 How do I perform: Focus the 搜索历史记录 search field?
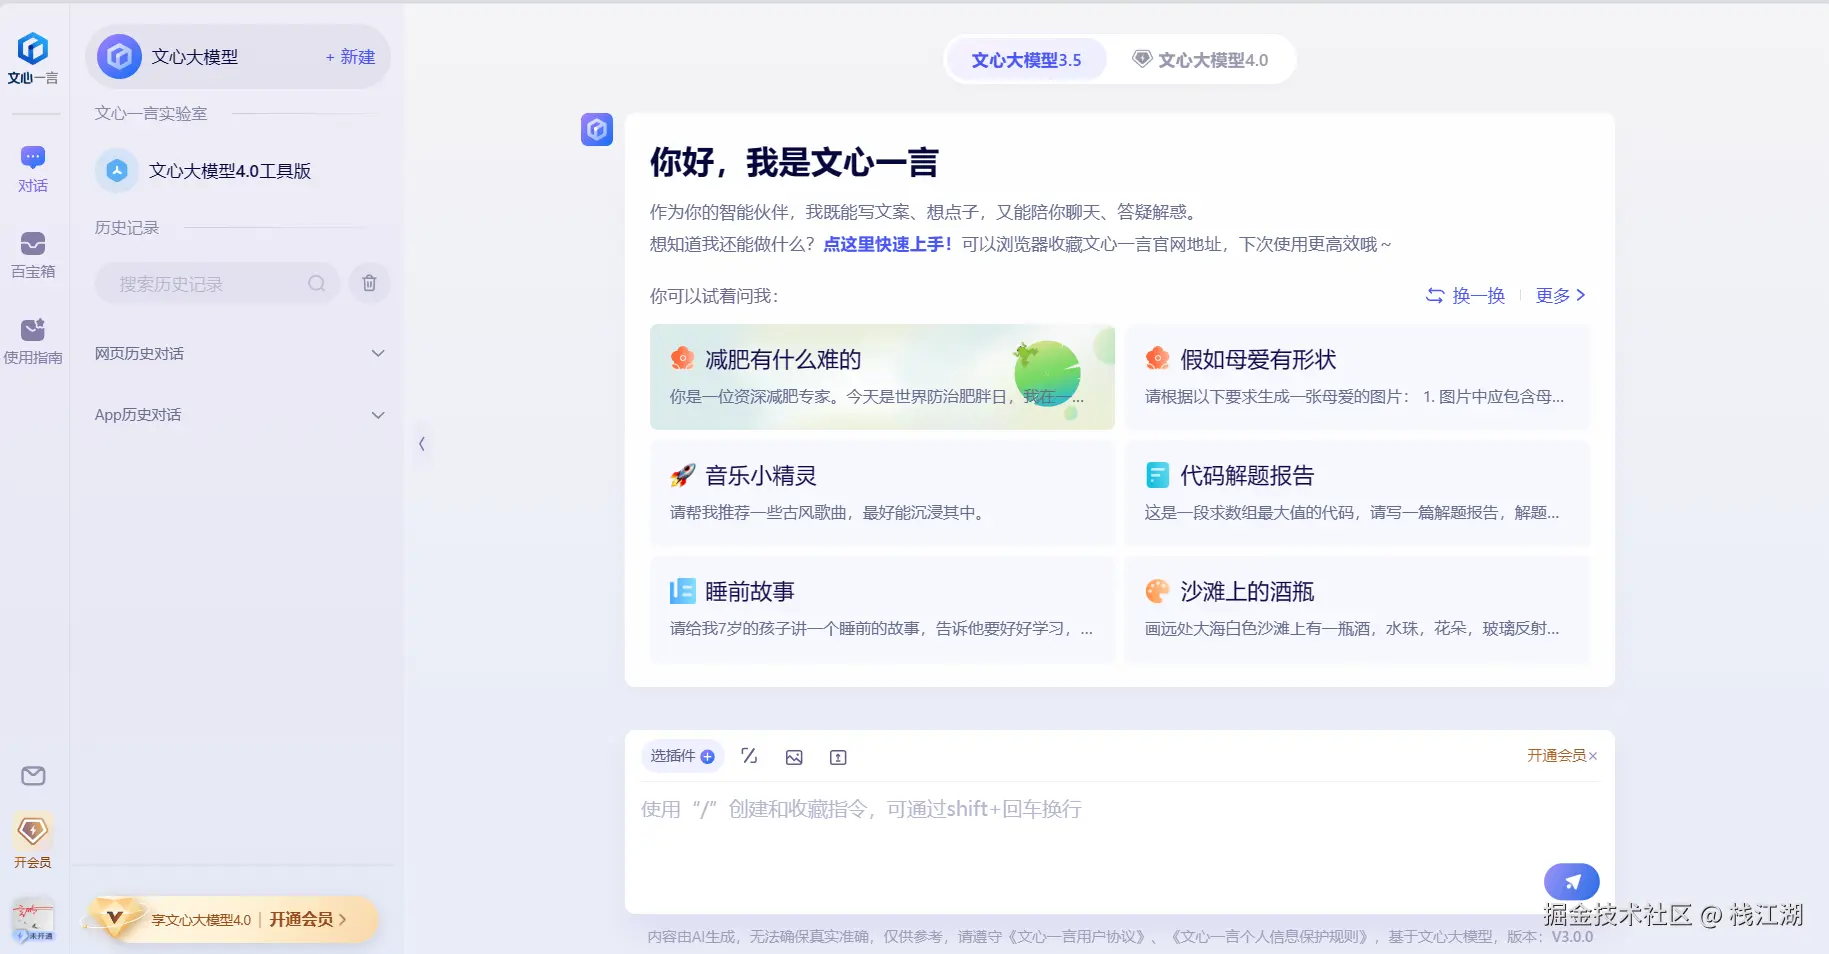[217, 284]
